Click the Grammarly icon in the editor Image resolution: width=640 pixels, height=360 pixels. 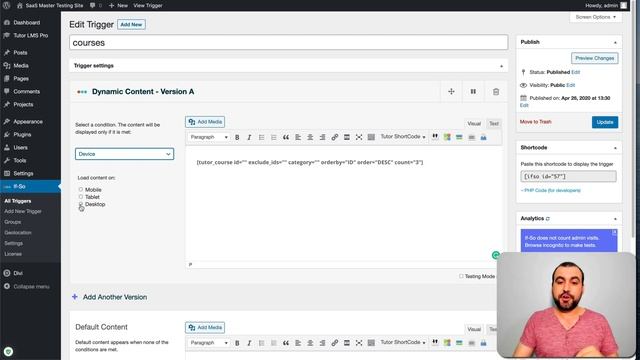click(495, 255)
